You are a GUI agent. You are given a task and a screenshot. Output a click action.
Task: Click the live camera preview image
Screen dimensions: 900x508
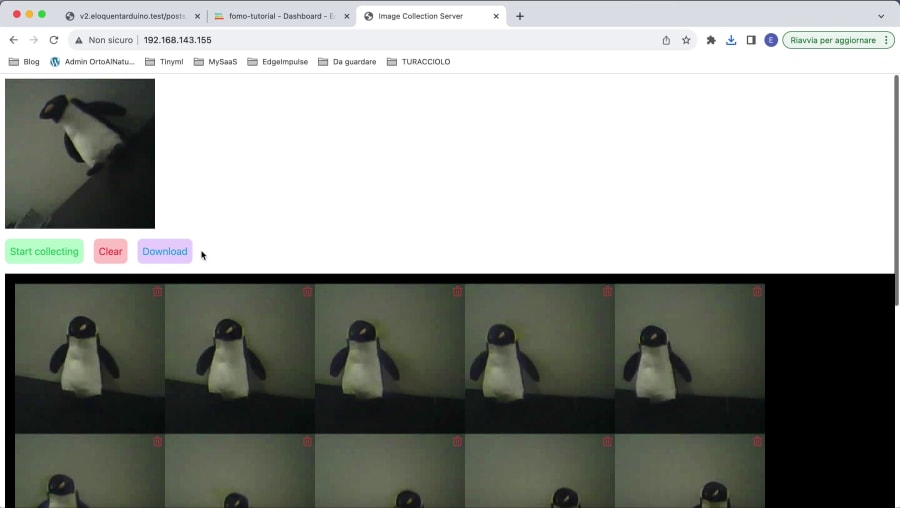coord(80,154)
